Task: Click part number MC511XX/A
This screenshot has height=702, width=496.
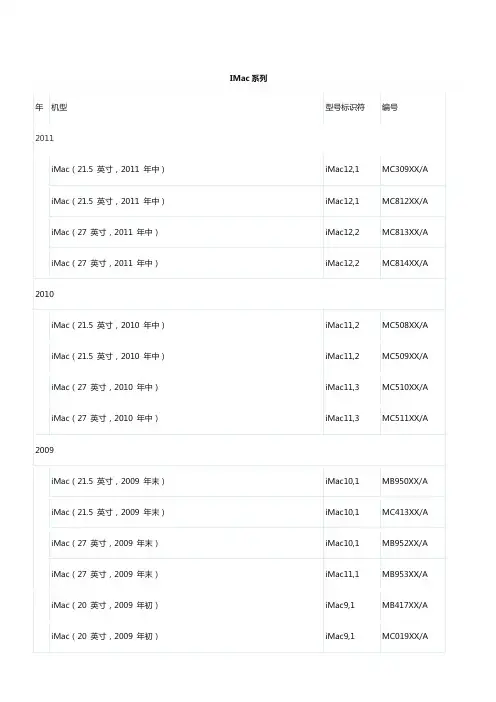Action: [405, 418]
